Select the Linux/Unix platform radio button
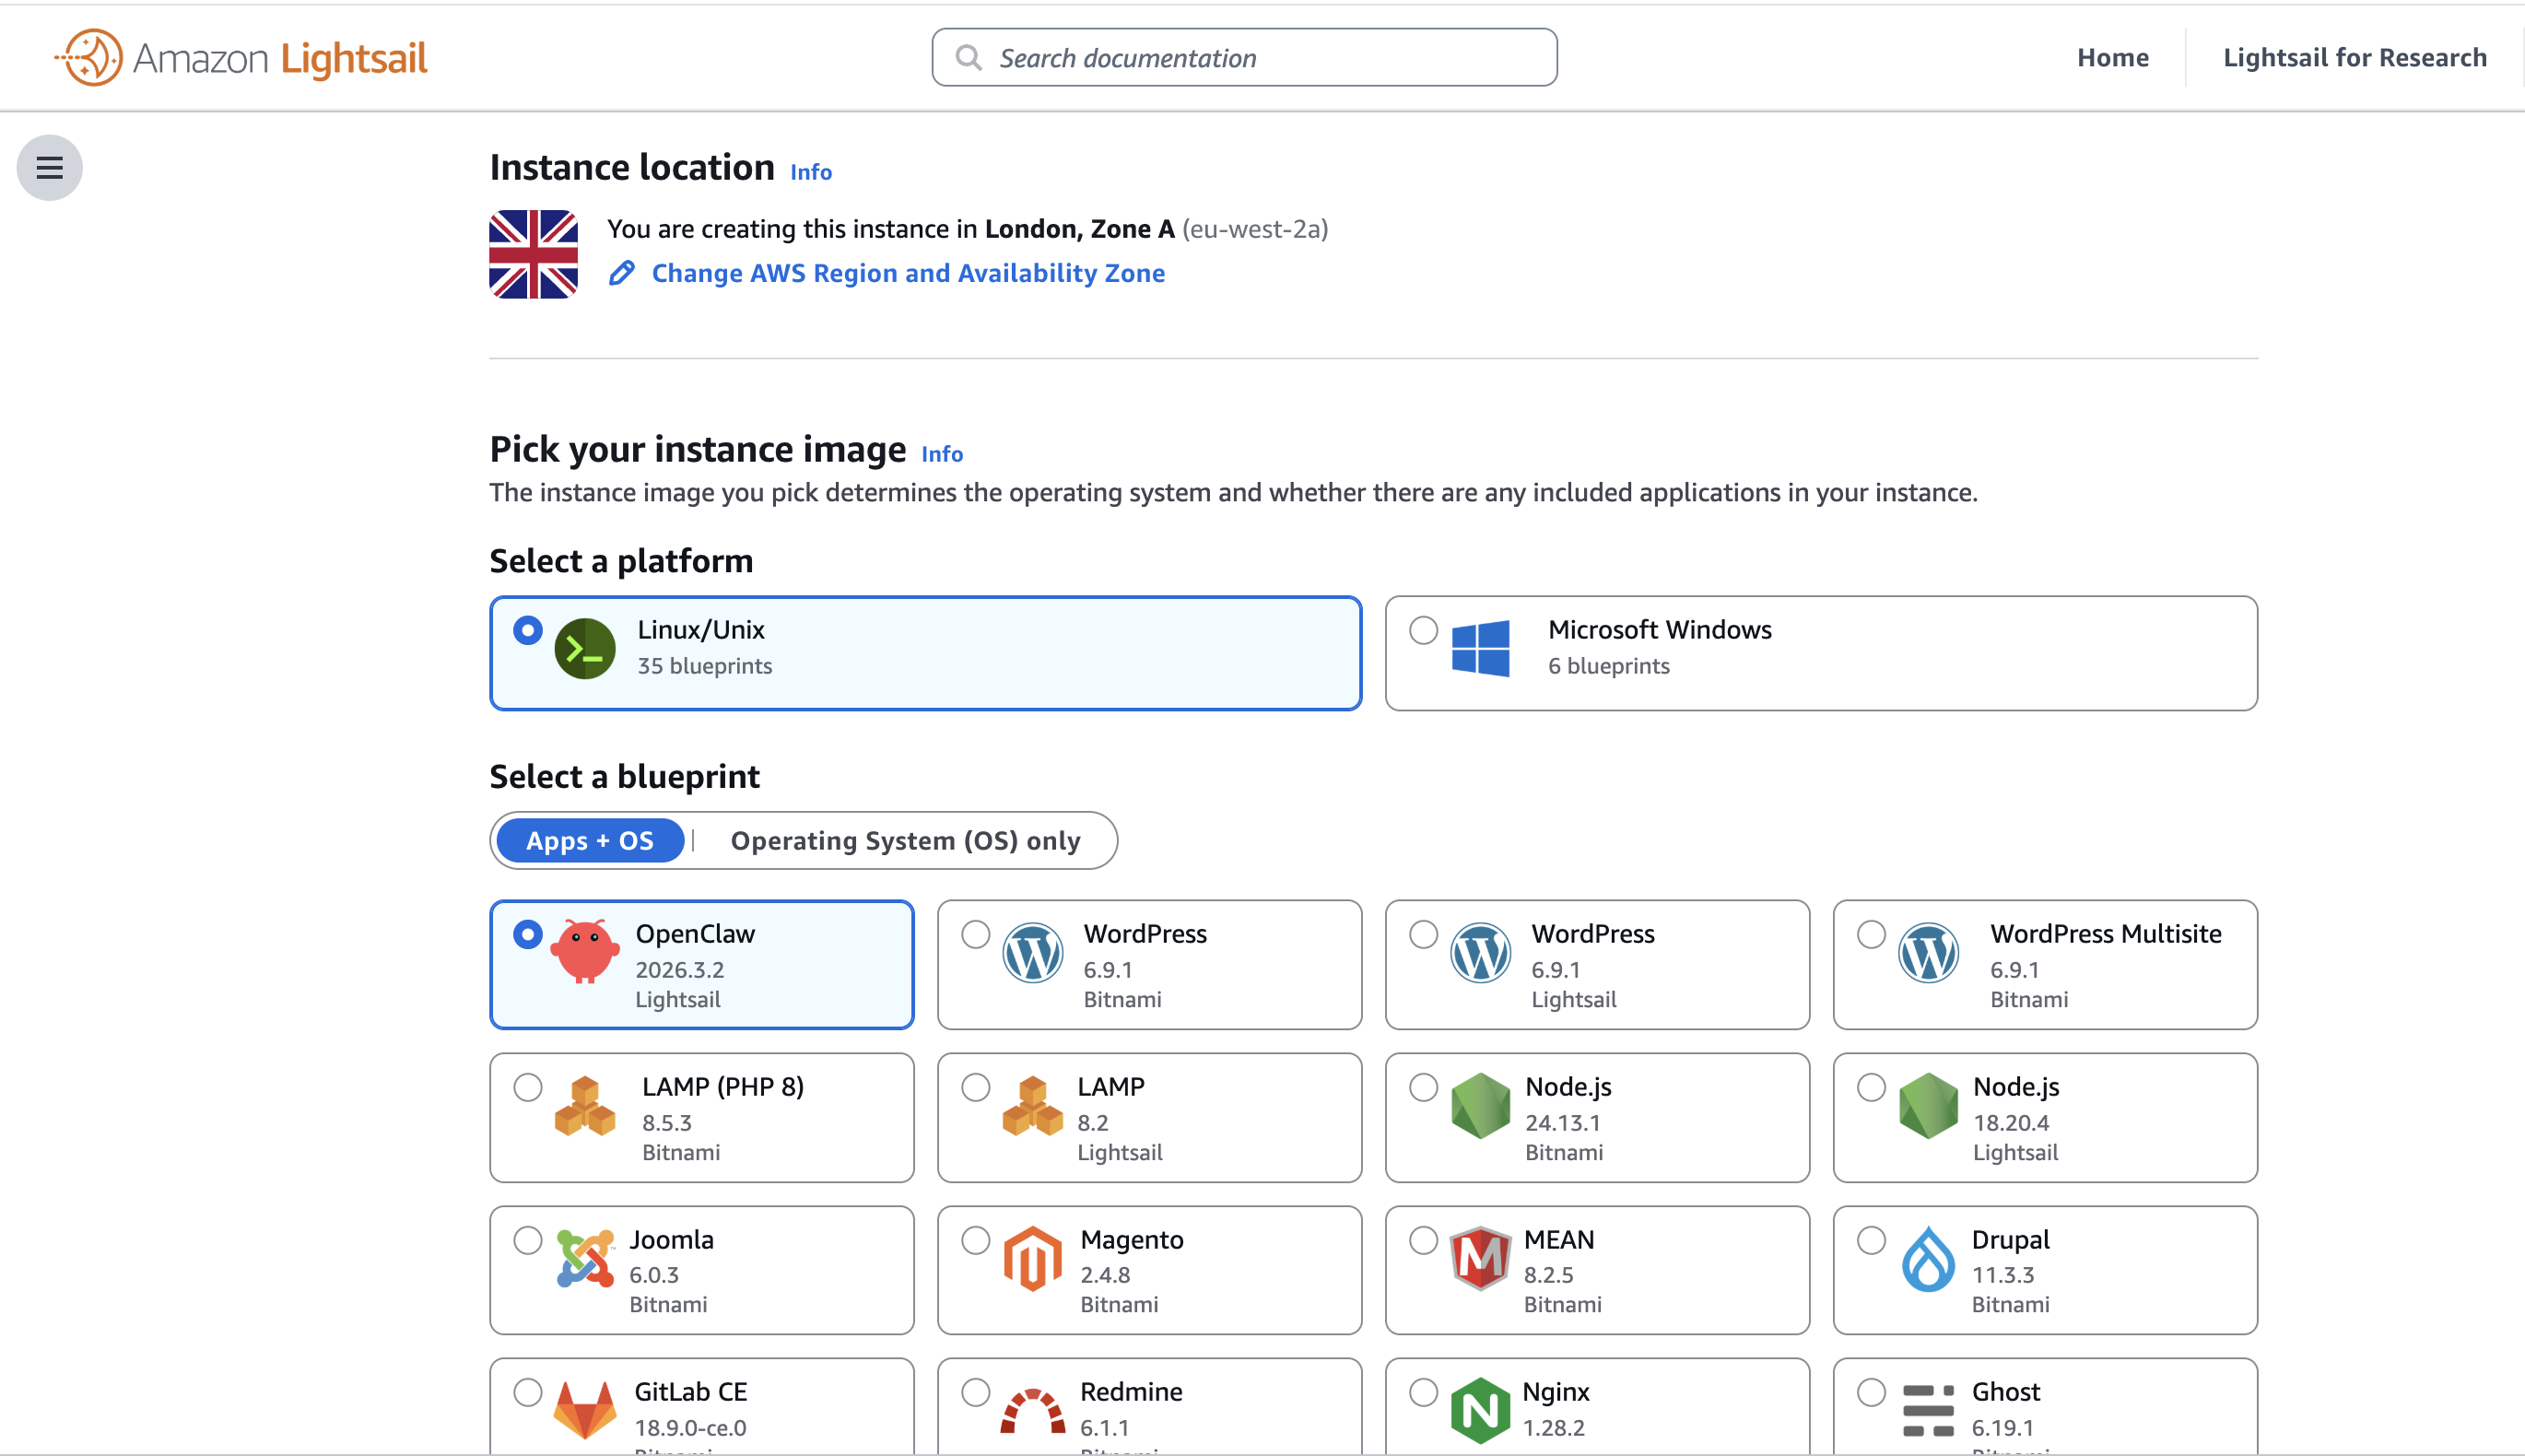 (x=528, y=631)
